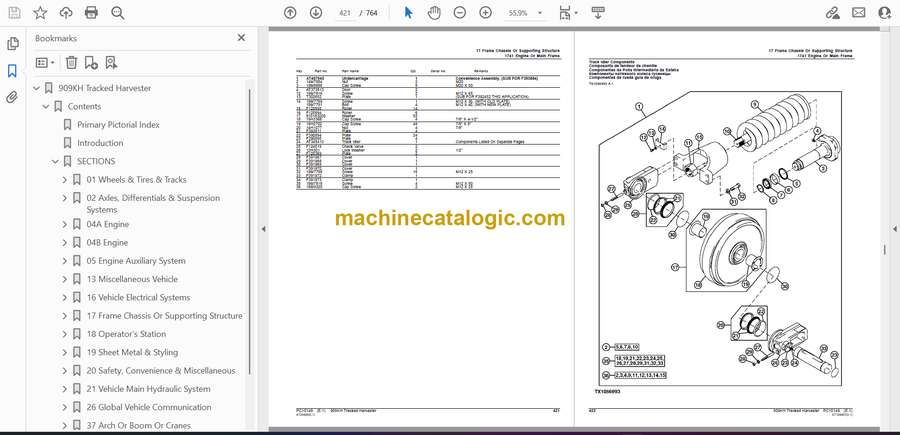Expand the 01 Wheels & Tires & Tracks bookmark
This screenshot has height=435, width=900.
[x=65, y=180]
